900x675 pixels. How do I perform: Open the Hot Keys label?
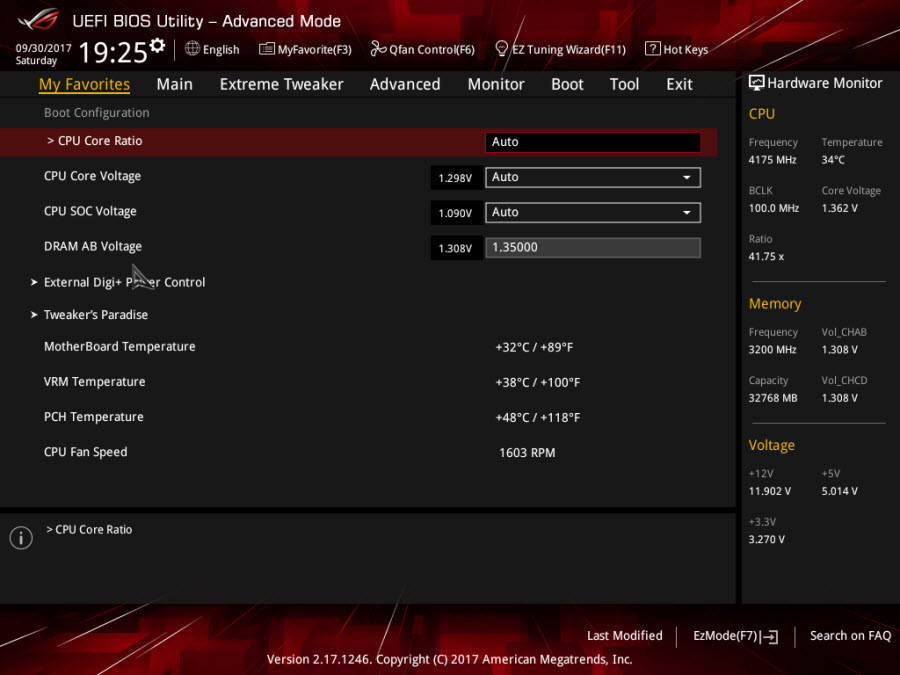685,49
